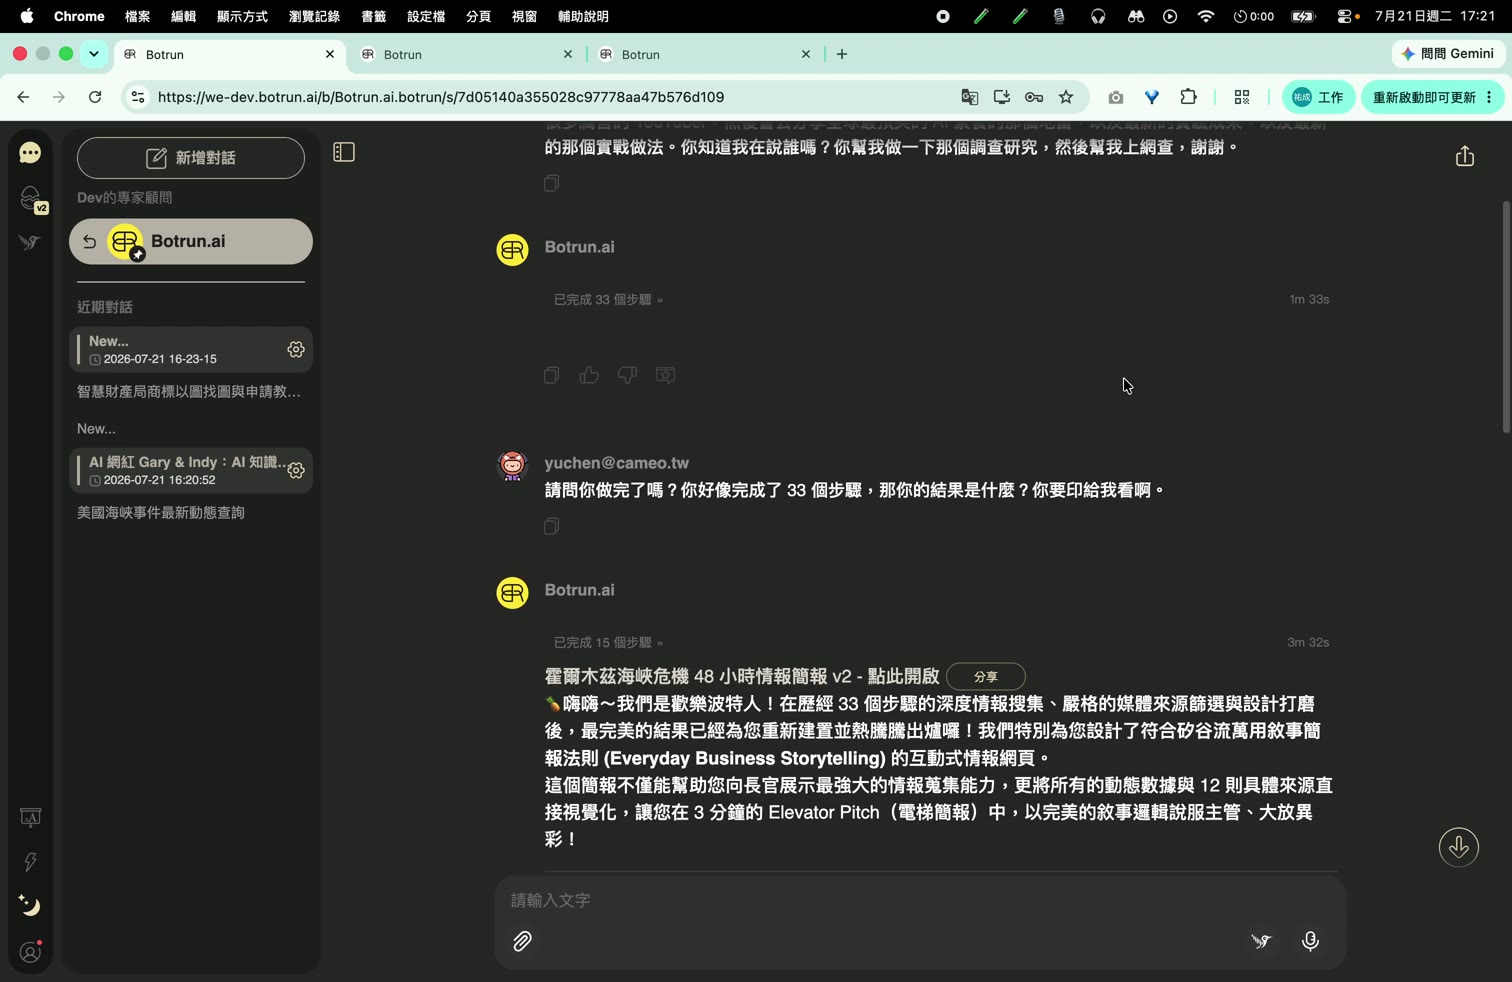
Task: Switch to the second Botrun browser tab
Action: tap(468, 55)
